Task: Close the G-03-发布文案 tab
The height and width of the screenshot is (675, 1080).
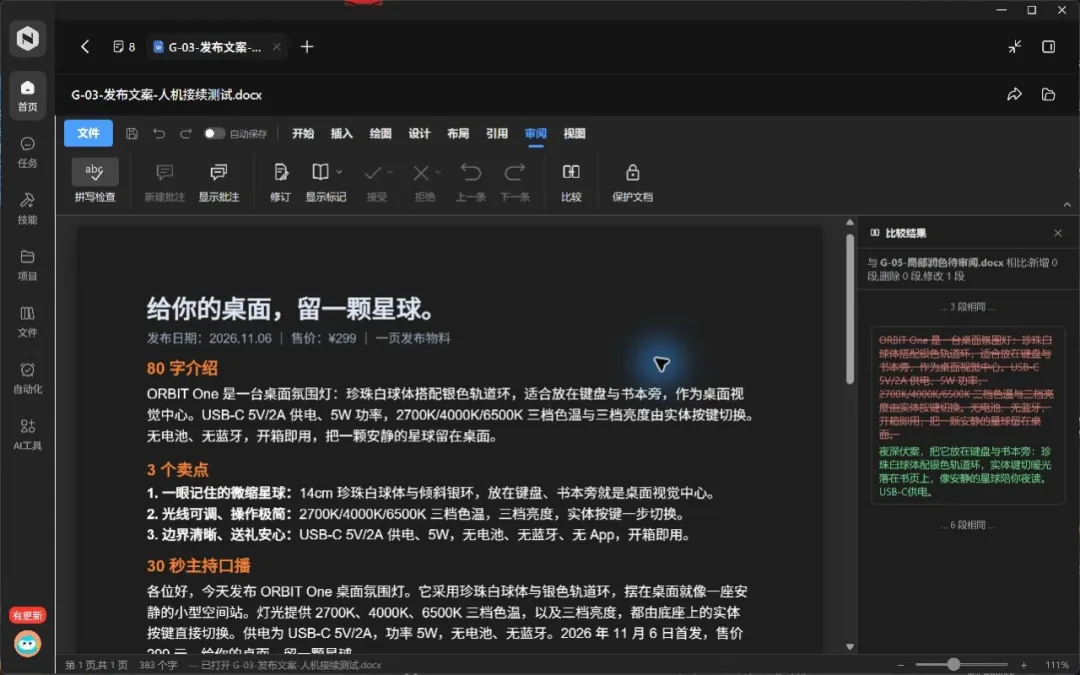Action: [x=276, y=47]
